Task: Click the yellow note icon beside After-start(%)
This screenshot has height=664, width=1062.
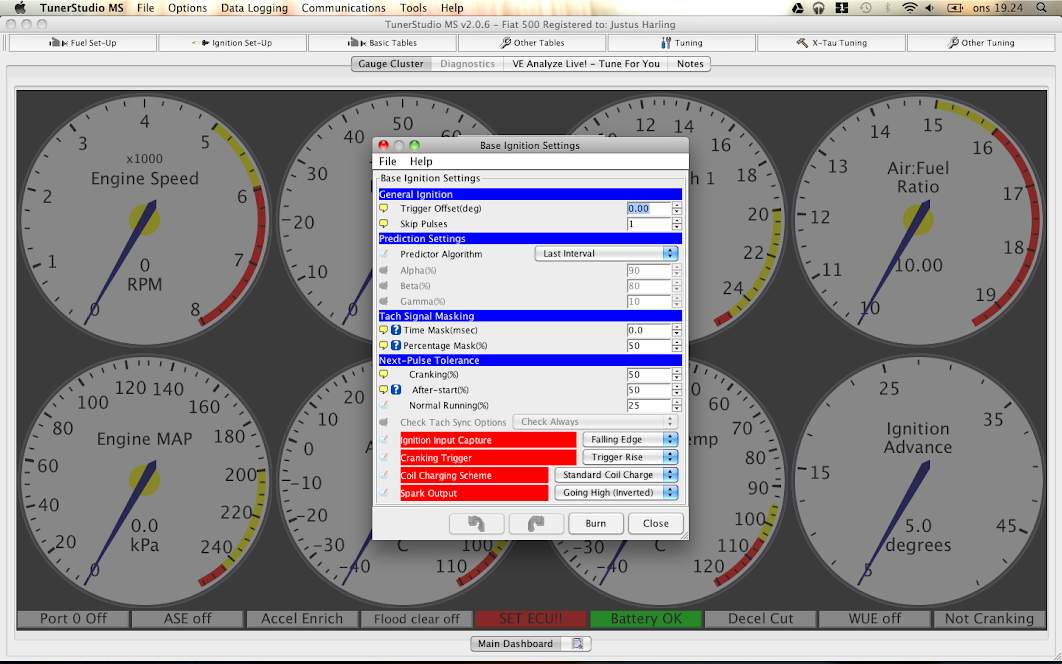Action: pos(383,390)
